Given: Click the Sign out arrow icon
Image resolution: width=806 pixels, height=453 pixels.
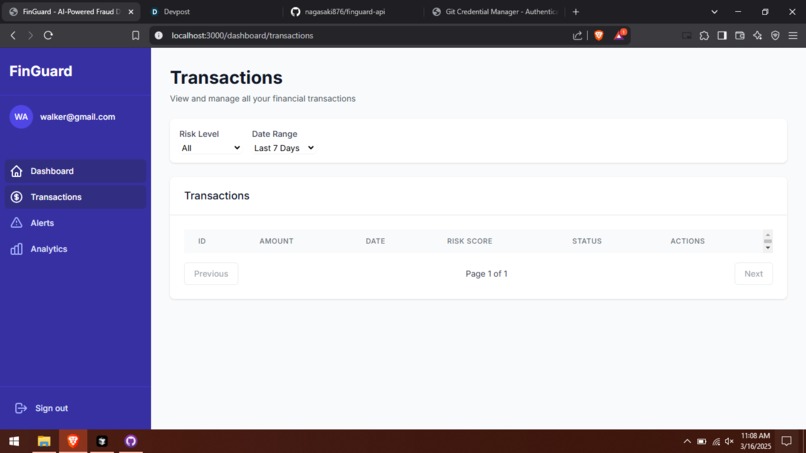Looking at the screenshot, I should coord(21,408).
